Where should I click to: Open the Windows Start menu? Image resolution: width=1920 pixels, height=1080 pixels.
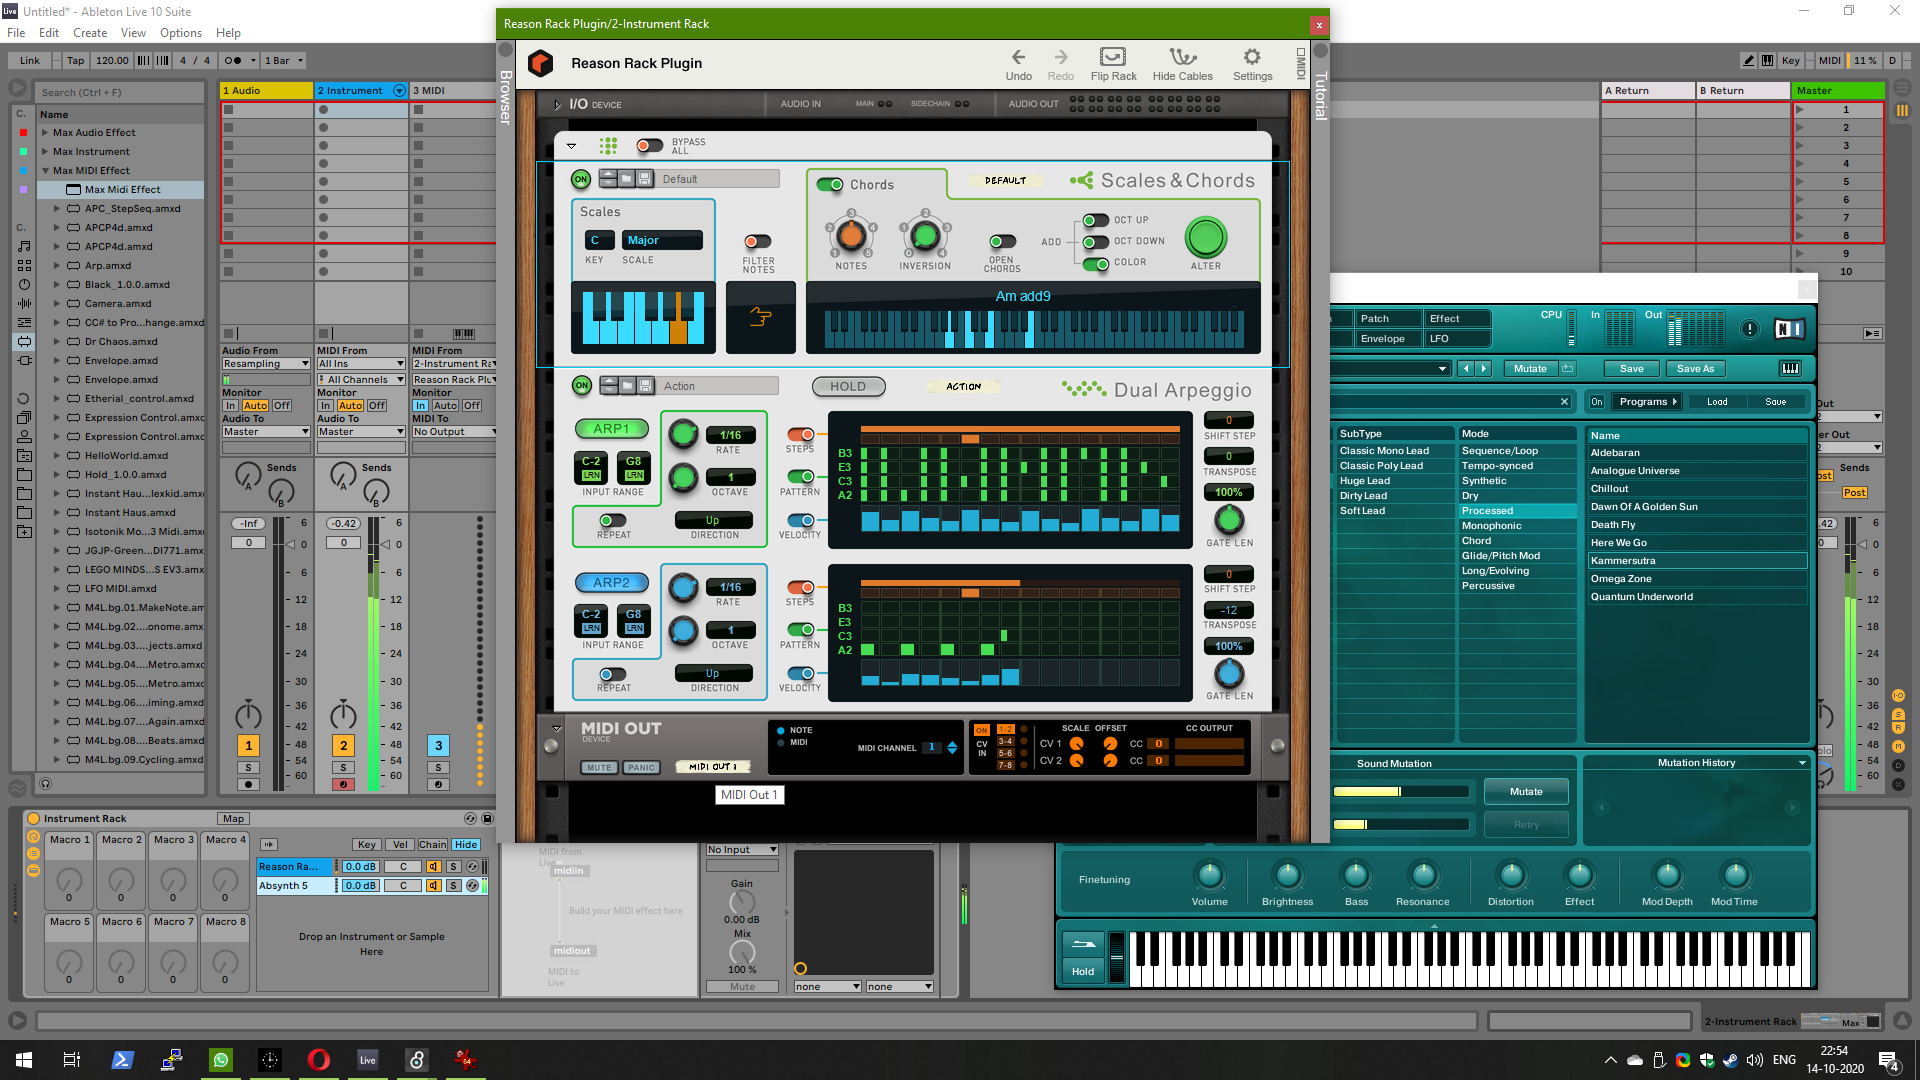(24, 1060)
